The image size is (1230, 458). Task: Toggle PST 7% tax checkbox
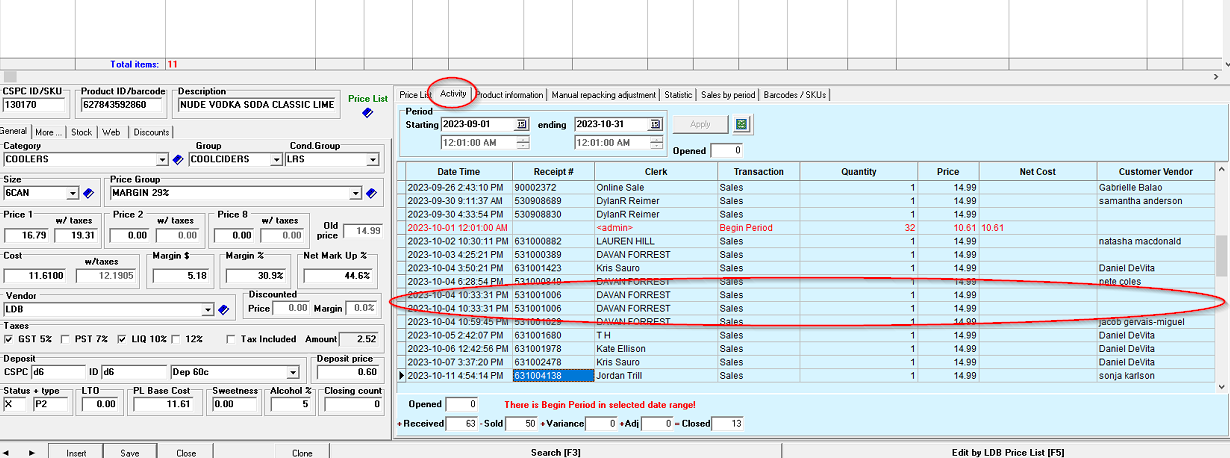65,339
